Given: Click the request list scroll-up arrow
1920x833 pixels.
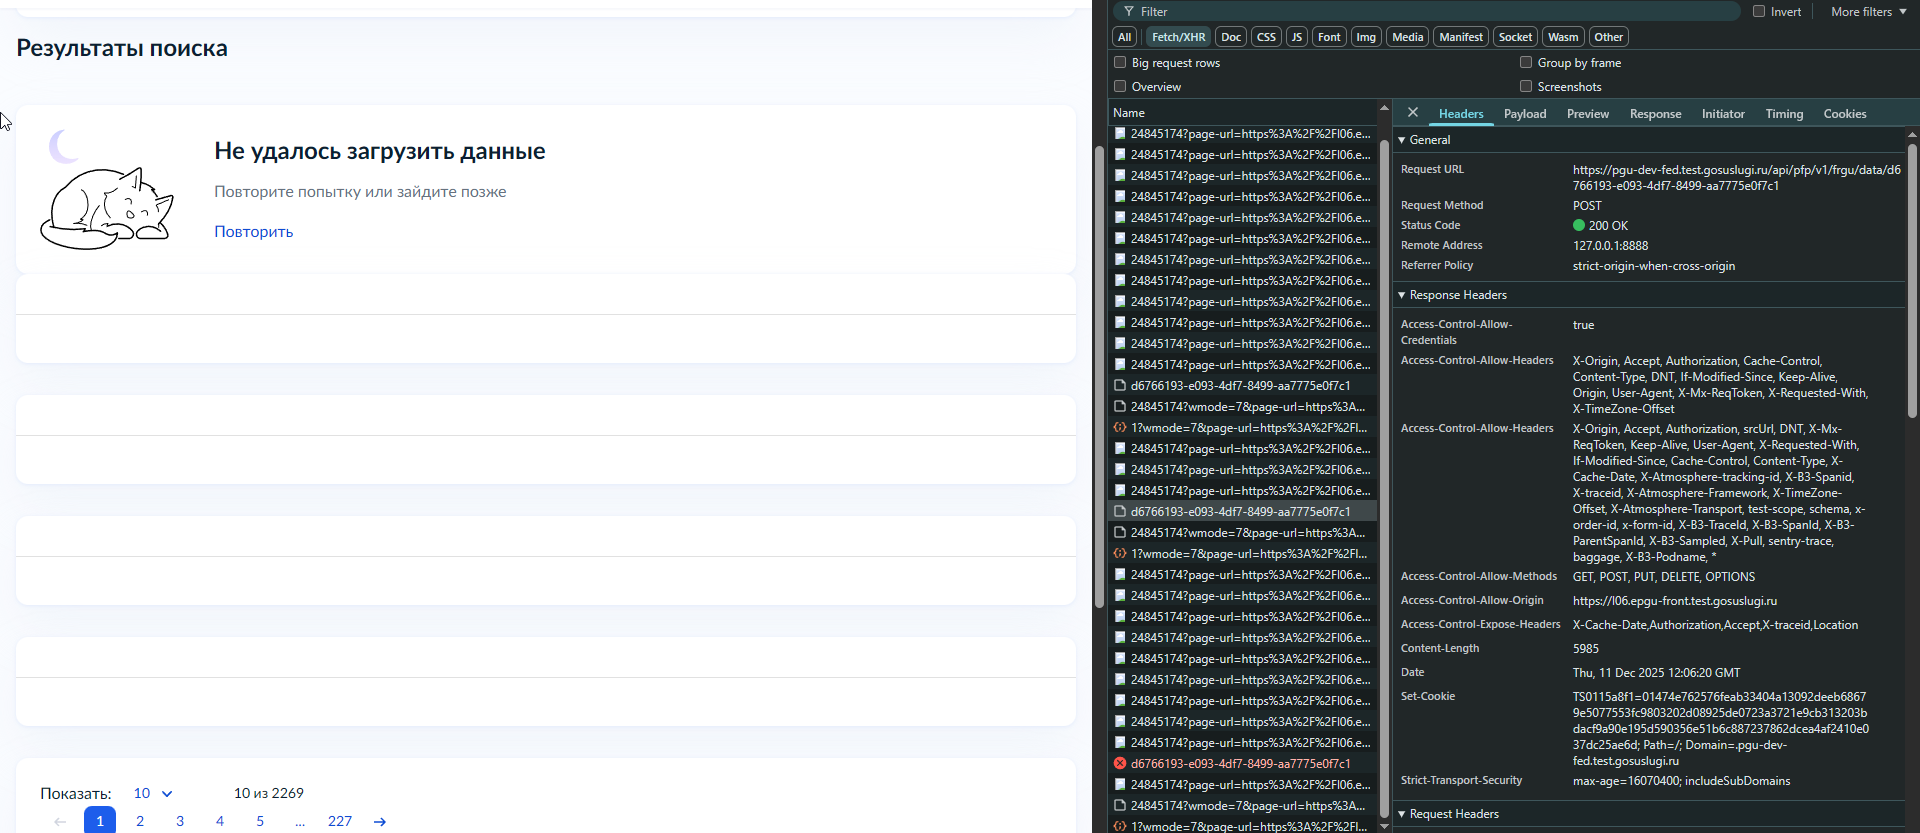Looking at the screenshot, I should pos(1384,108).
